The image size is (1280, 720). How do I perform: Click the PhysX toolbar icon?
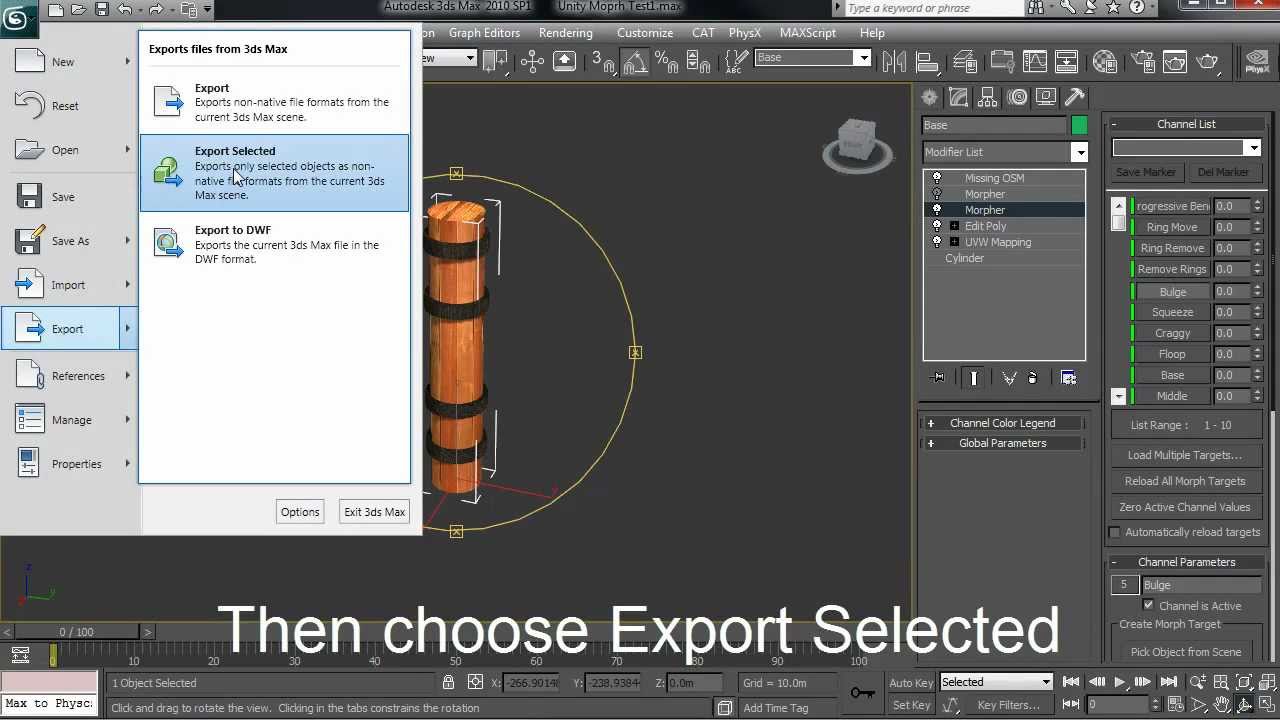[x=1257, y=62]
